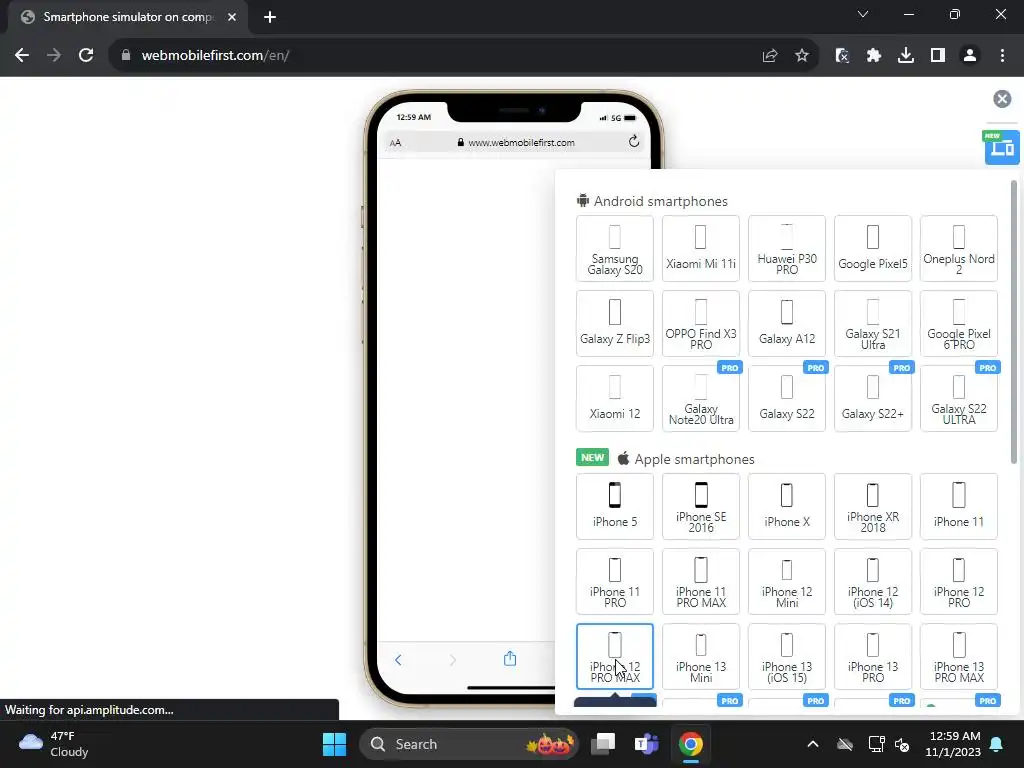Viewport: 1024px width, 768px height.
Task: Pick the Xiaomi 12 device
Action: coord(615,399)
